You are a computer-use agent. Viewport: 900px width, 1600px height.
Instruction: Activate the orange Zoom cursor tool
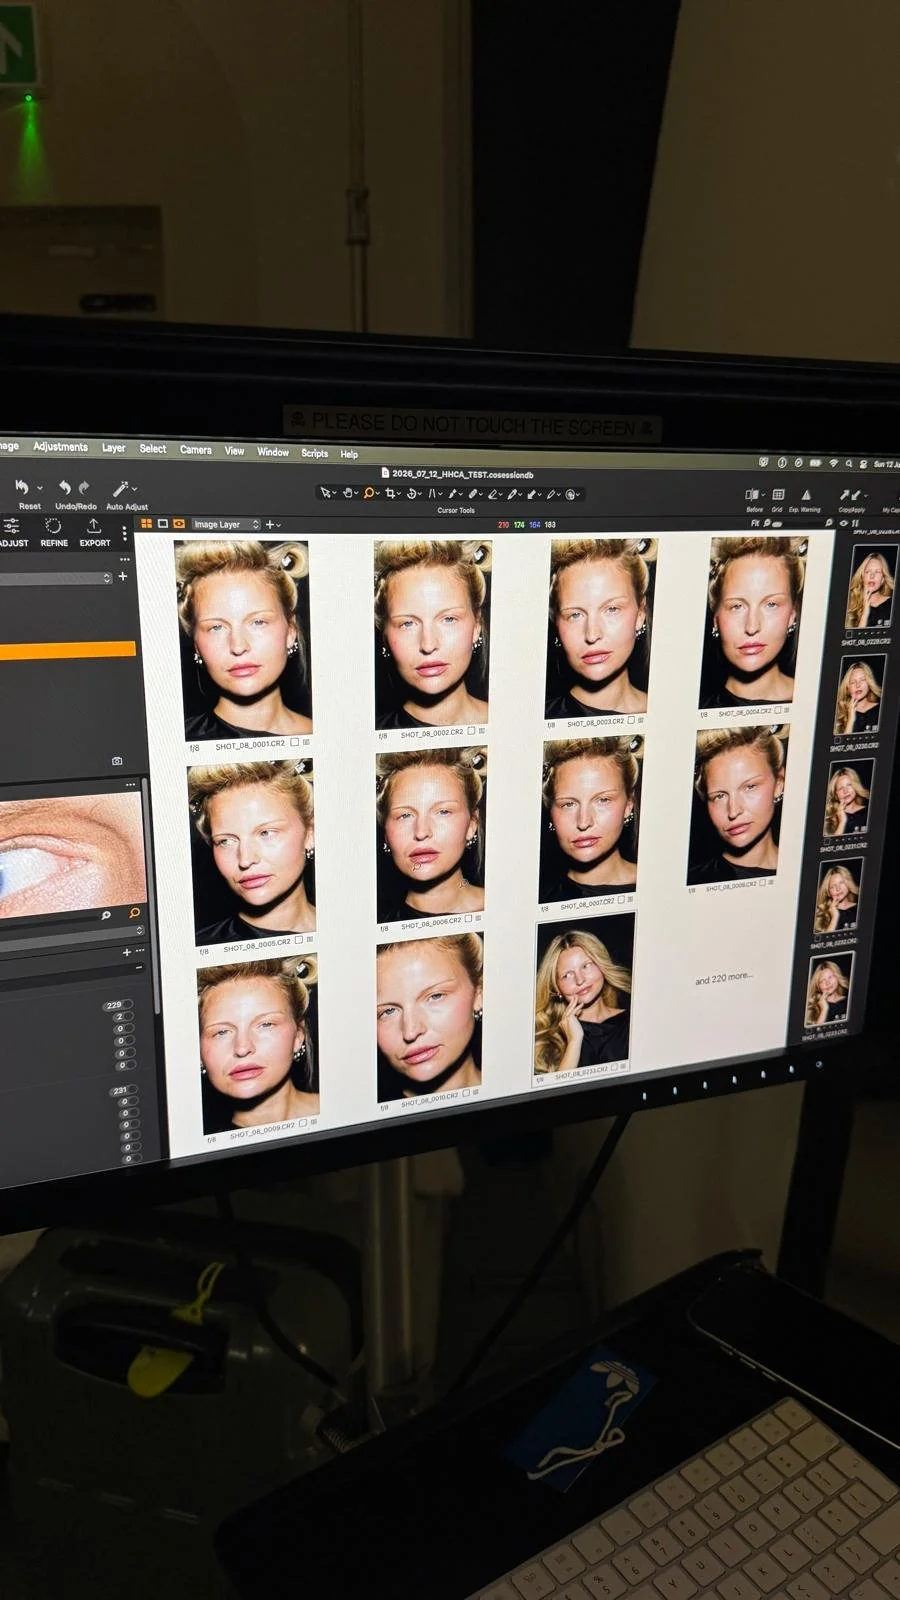click(369, 493)
